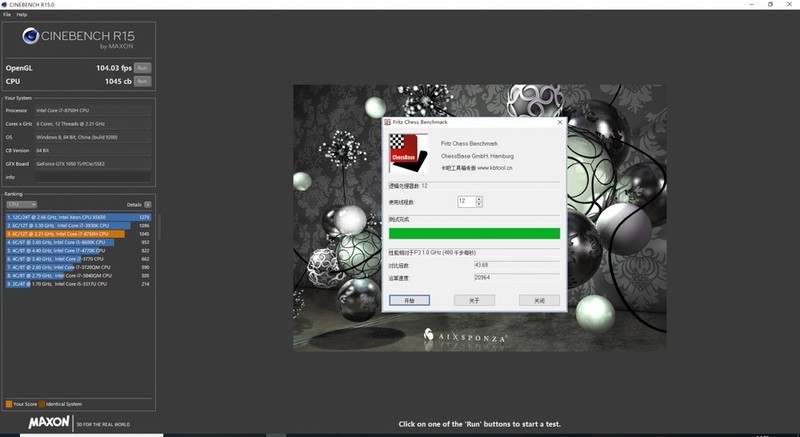Select ranking row Intel Core i7-4770K

tap(79, 250)
